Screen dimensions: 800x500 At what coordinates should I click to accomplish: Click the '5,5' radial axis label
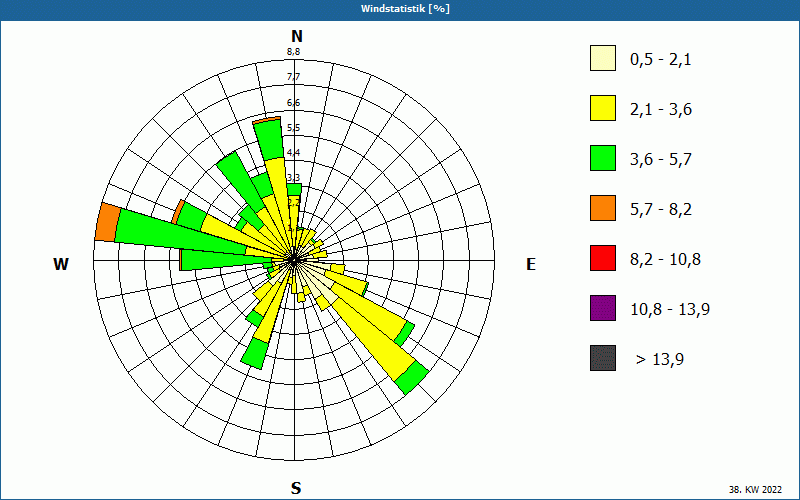pos(293,128)
